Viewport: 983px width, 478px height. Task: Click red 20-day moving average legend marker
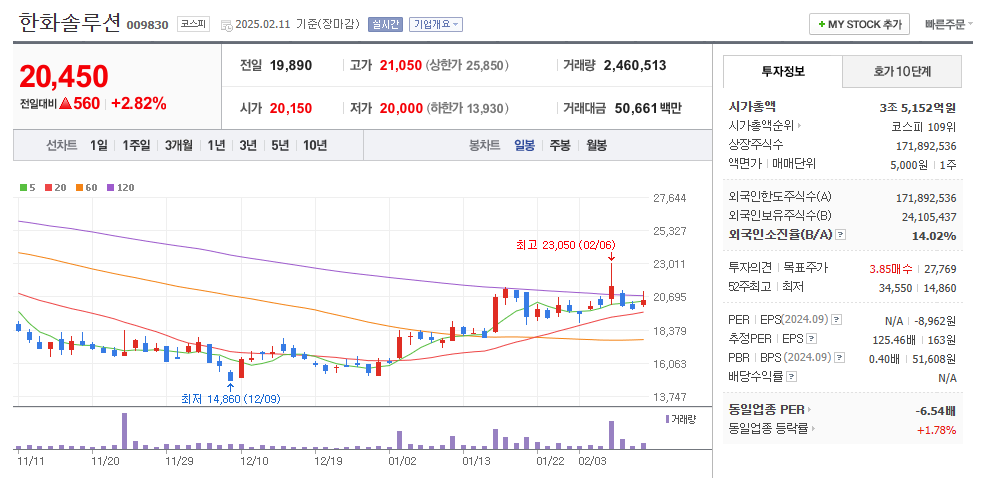pyautogui.click(x=49, y=188)
